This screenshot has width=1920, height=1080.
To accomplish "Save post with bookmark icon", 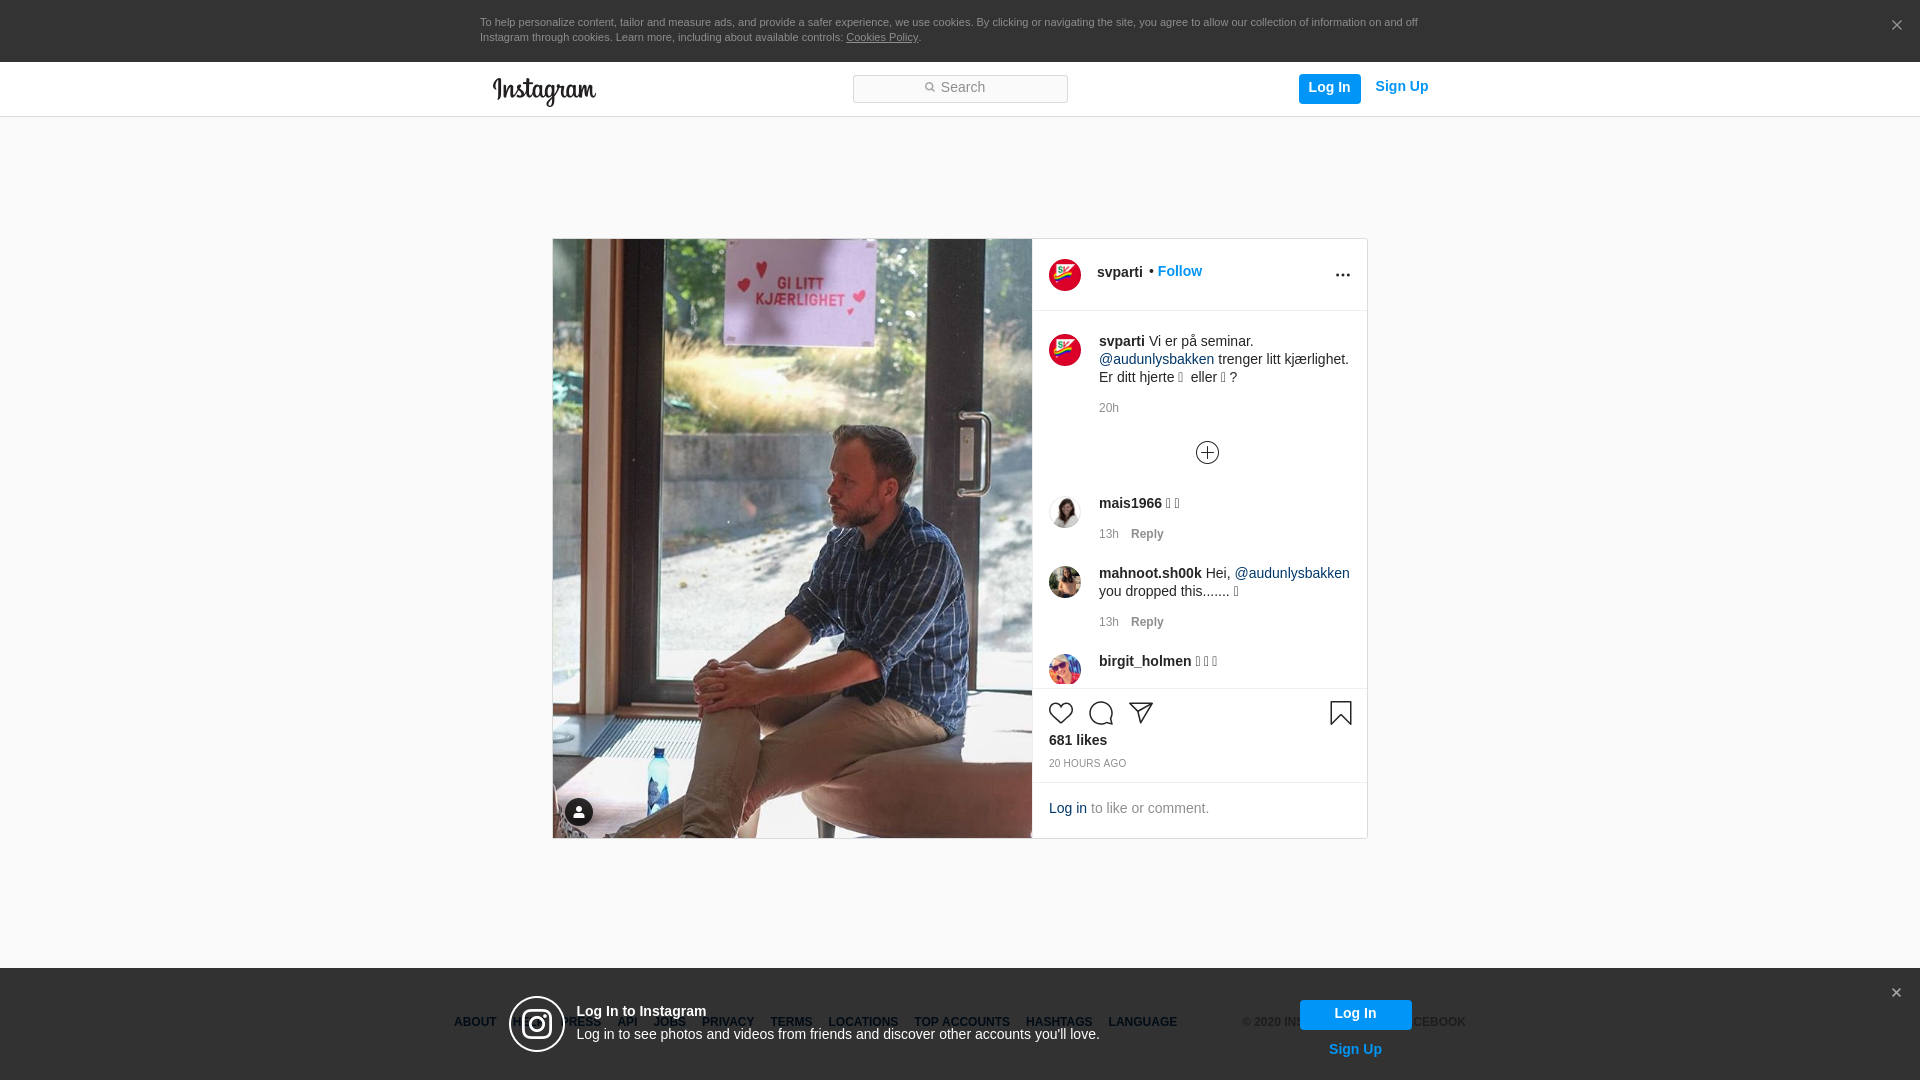I will click(1341, 713).
